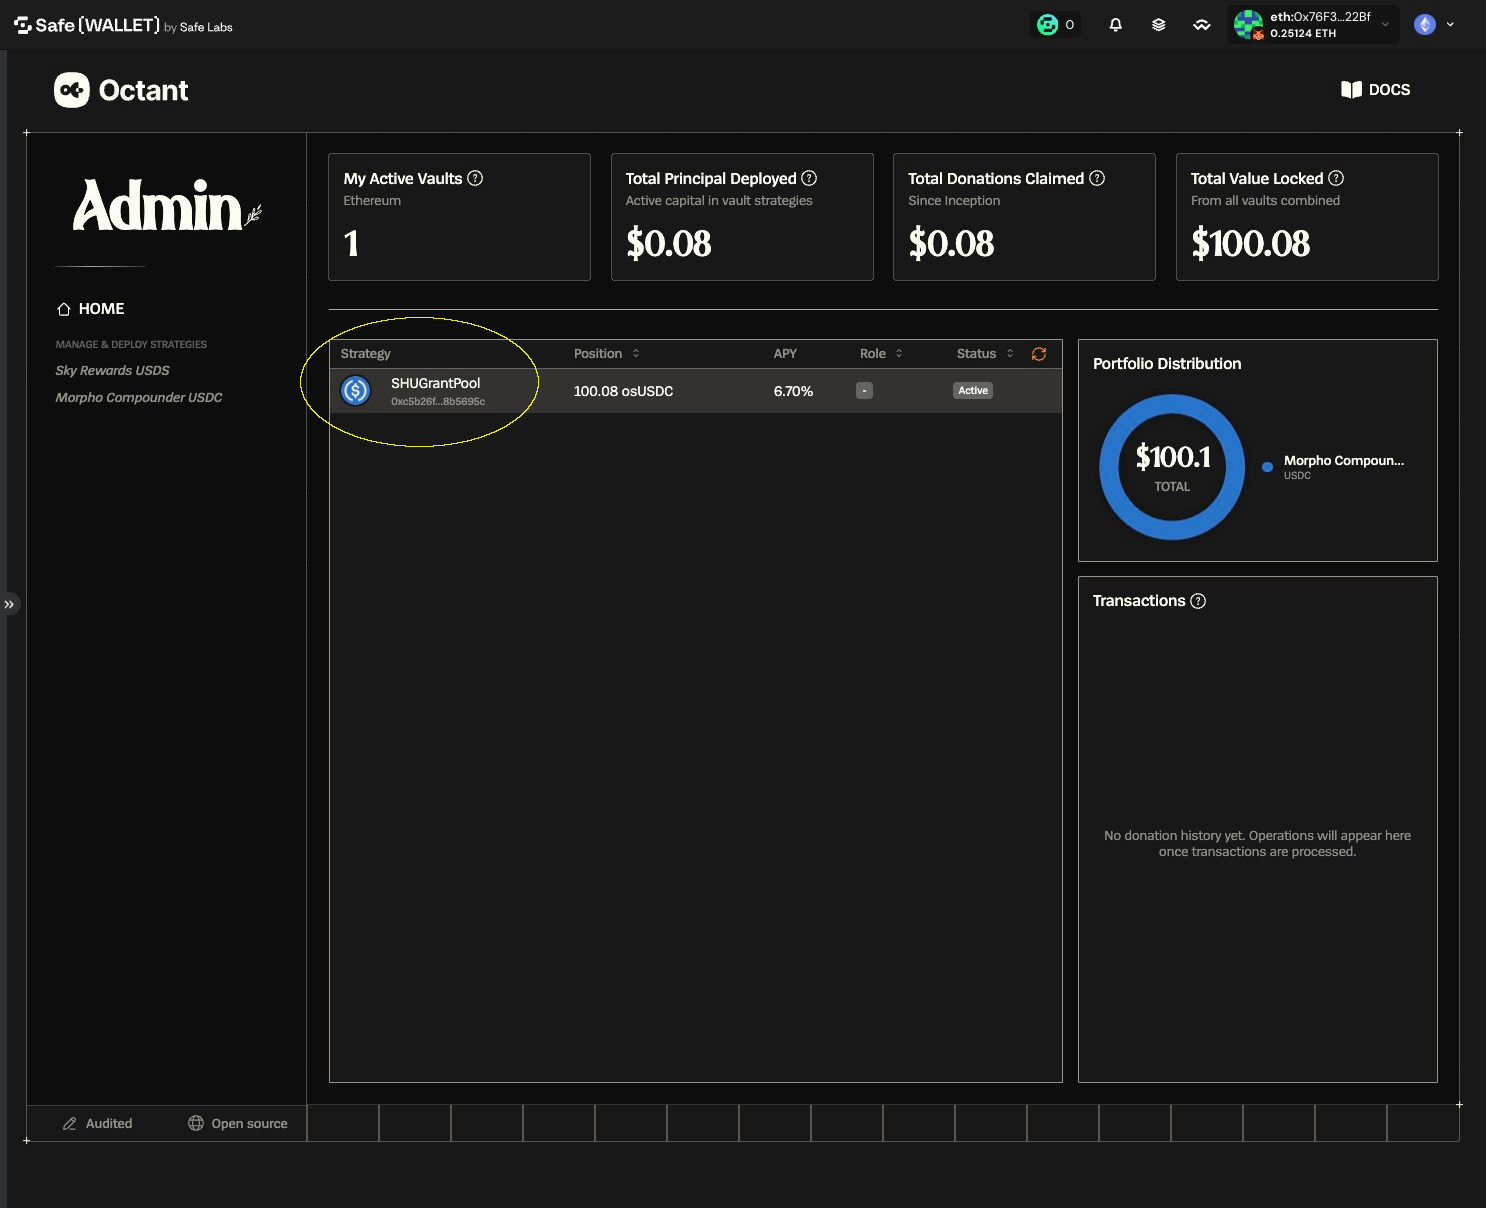Click the 0.25124 ETH balance

pos(1303,33)
